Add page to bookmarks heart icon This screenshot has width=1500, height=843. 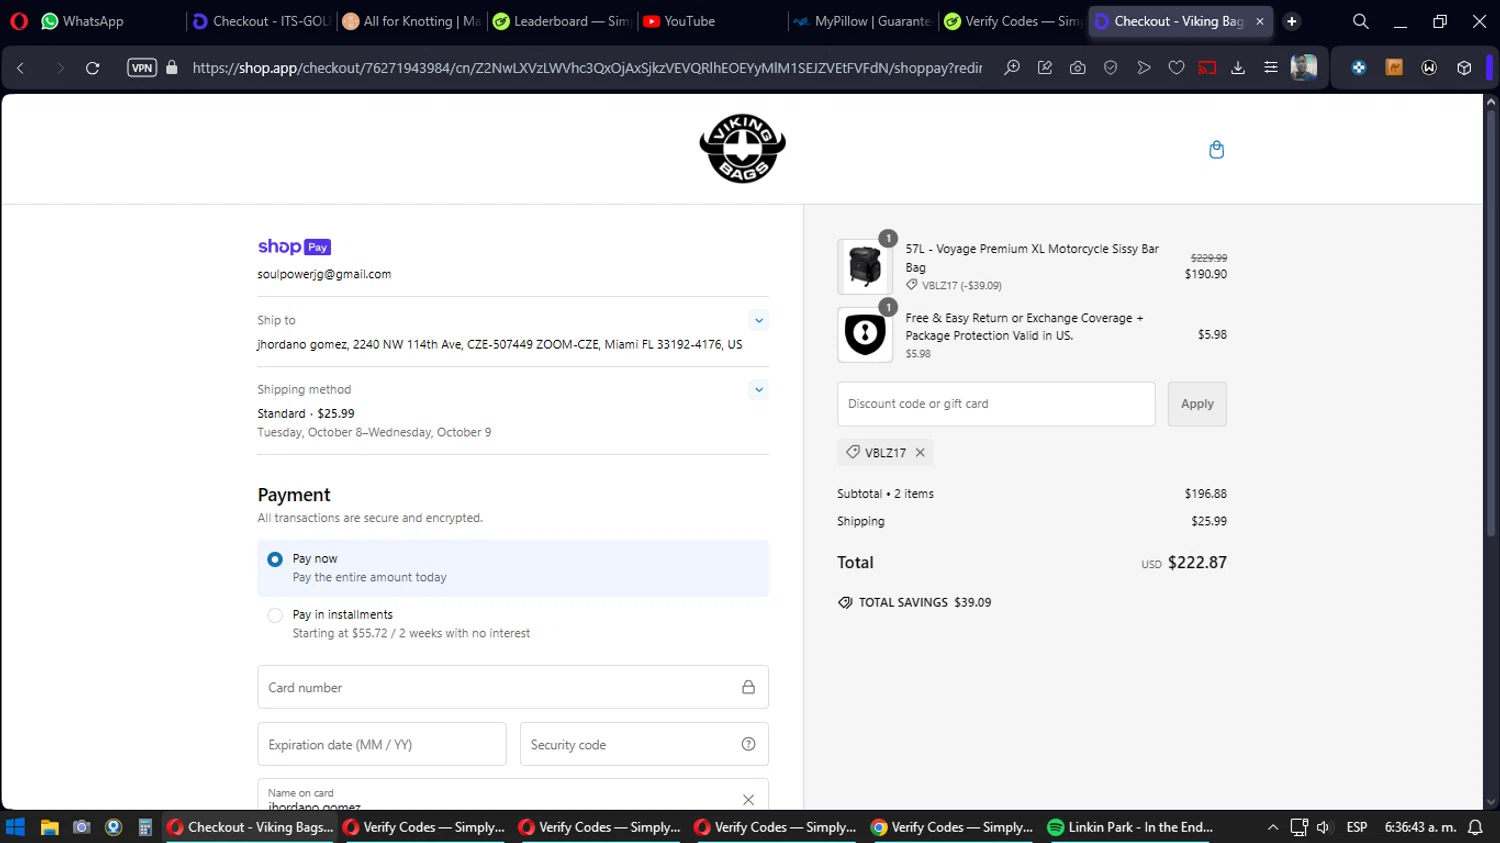click(x=1176, y=68)
